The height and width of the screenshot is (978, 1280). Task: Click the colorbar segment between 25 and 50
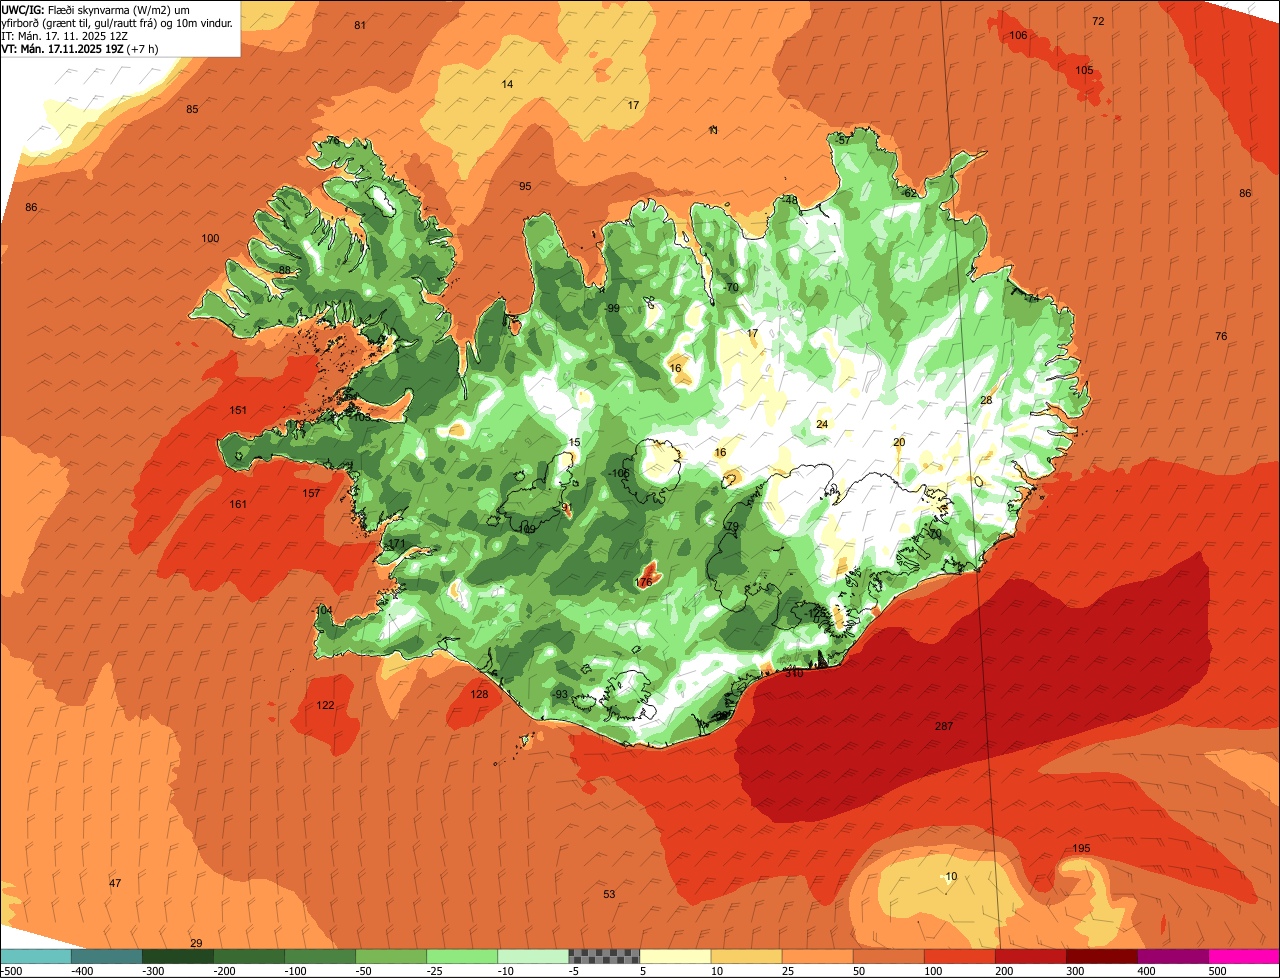click(818, 955)
